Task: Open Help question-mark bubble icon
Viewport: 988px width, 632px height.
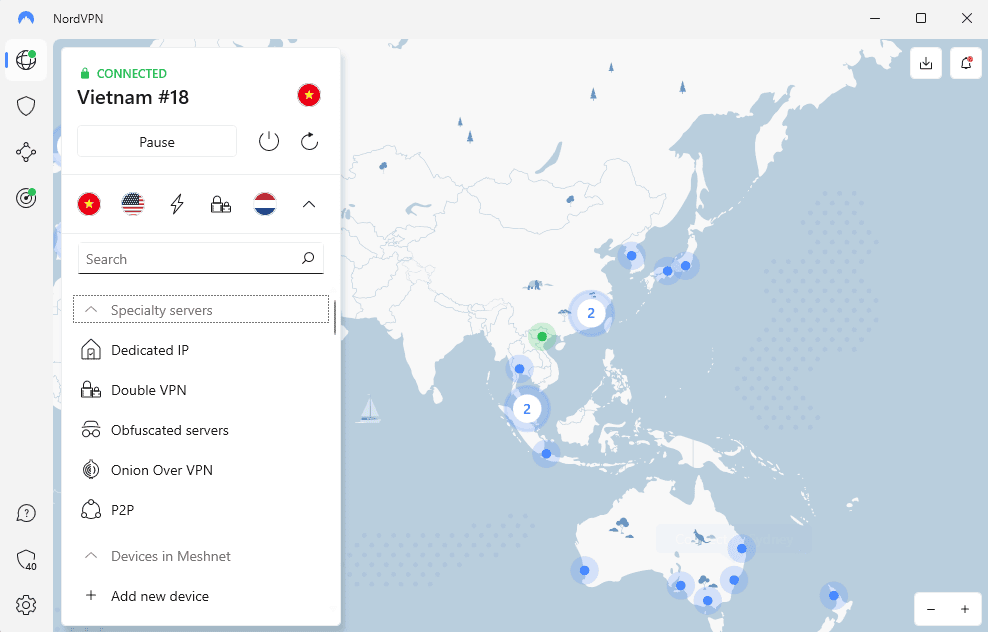Action: tap(26, 514)
